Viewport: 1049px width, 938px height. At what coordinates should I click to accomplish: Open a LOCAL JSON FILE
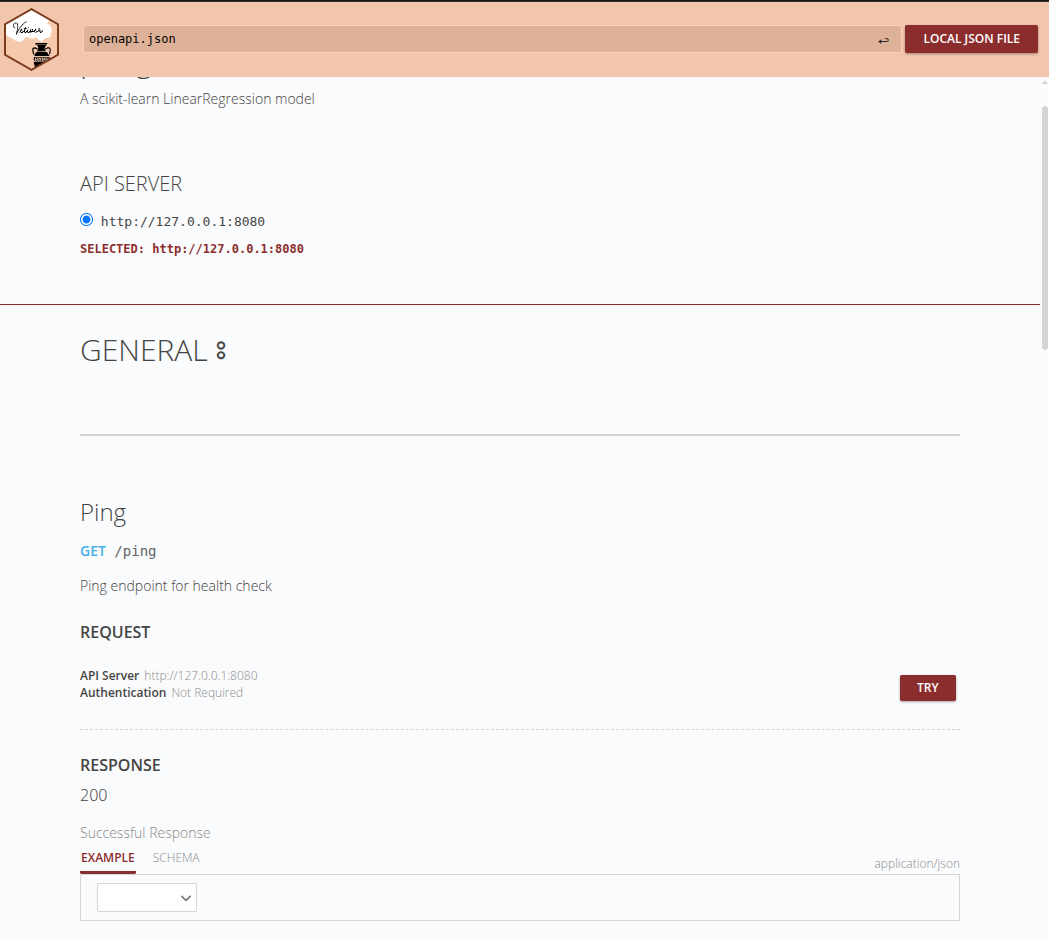coord(971,39)
